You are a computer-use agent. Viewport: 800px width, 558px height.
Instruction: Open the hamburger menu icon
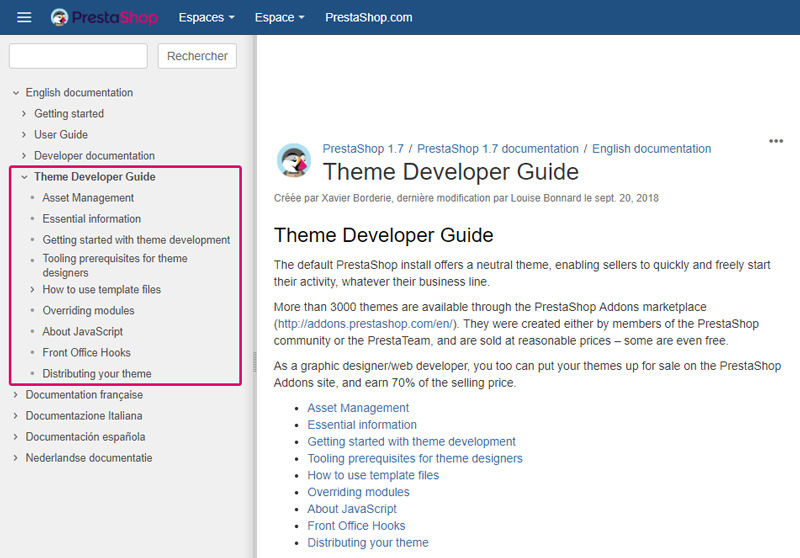pyautogui.click(x=24, y=17)
